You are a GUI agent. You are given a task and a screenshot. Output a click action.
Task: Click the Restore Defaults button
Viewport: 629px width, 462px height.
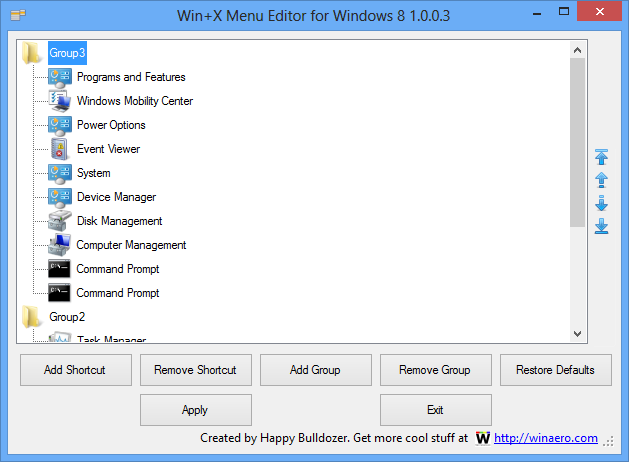pyautogui.click(x=556, y=370)
